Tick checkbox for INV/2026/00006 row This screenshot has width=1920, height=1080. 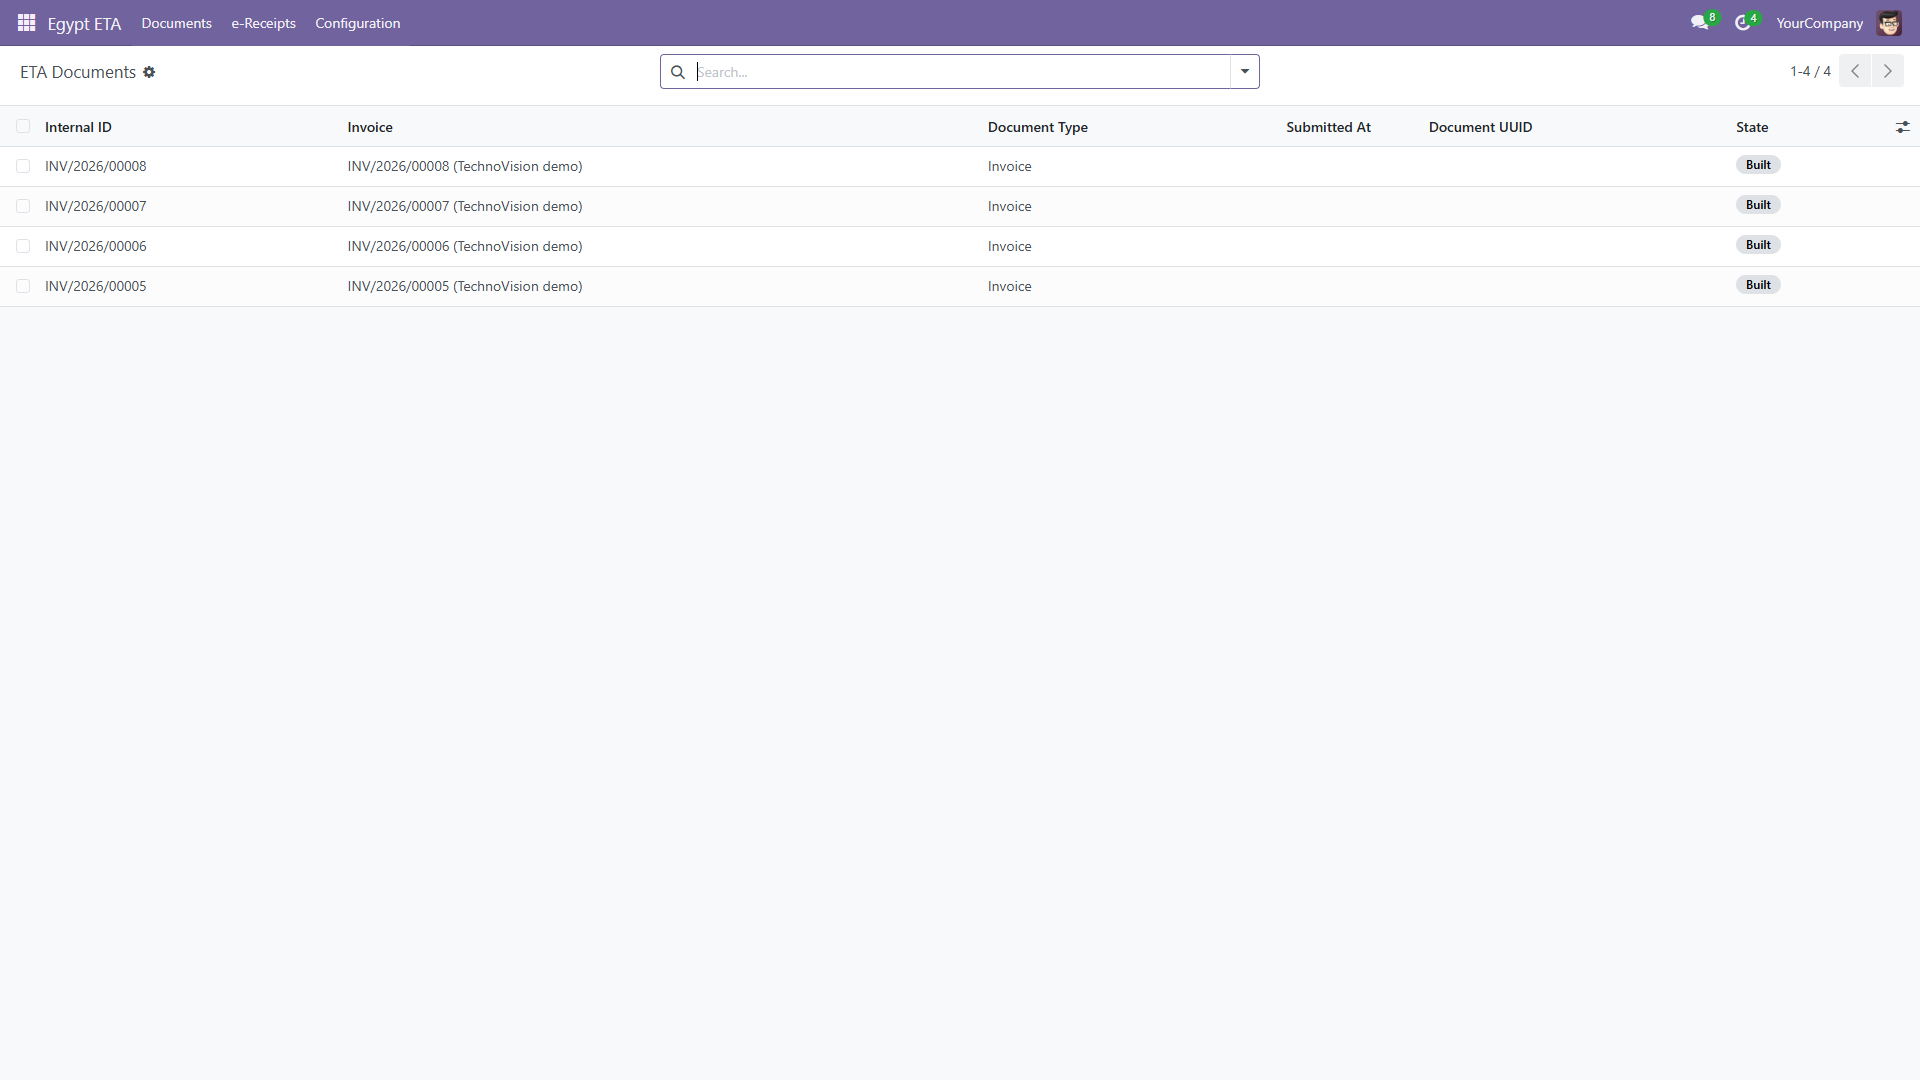(x=23, y=246)
